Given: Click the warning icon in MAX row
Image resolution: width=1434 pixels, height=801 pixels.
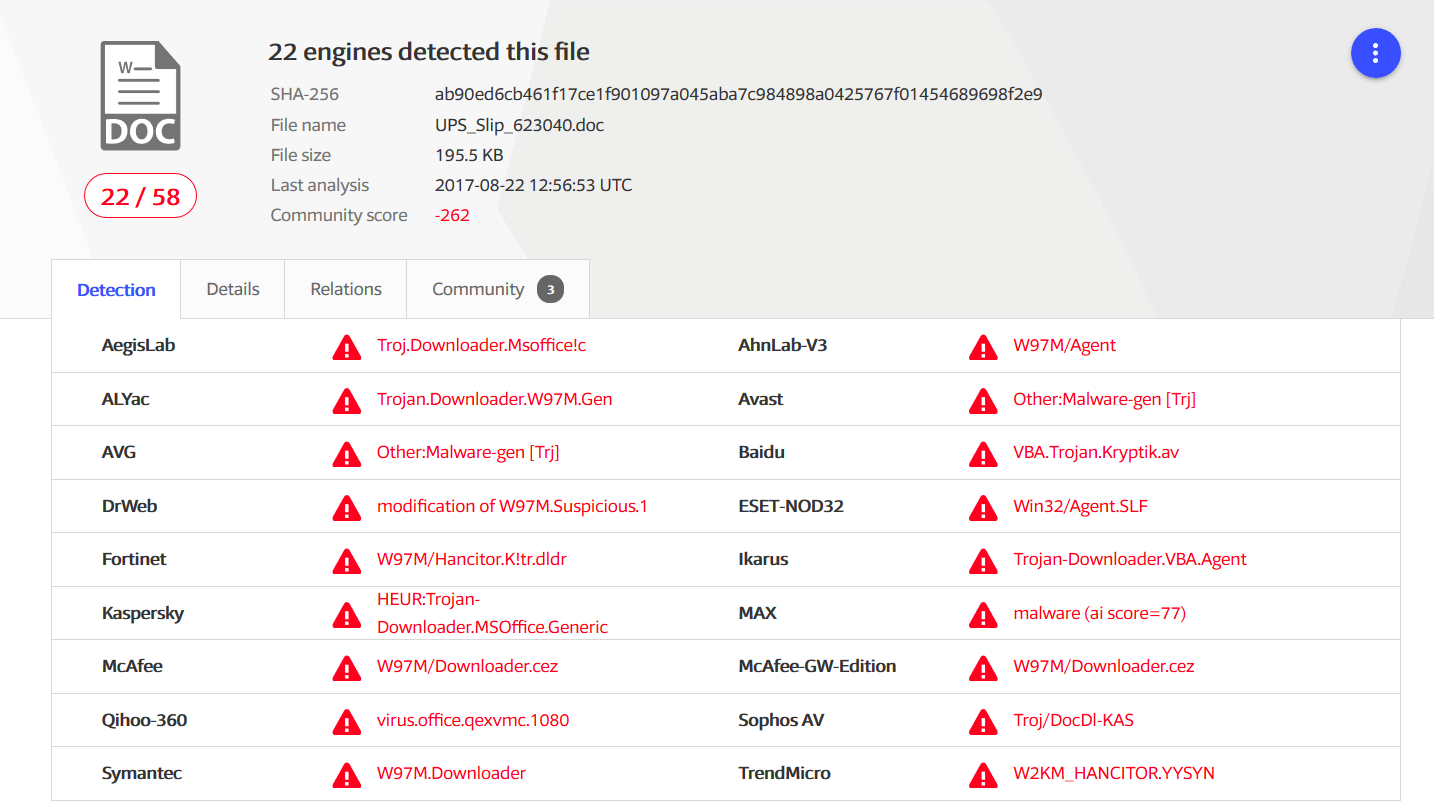Looking at the screenshot, I should pos(983,614).
